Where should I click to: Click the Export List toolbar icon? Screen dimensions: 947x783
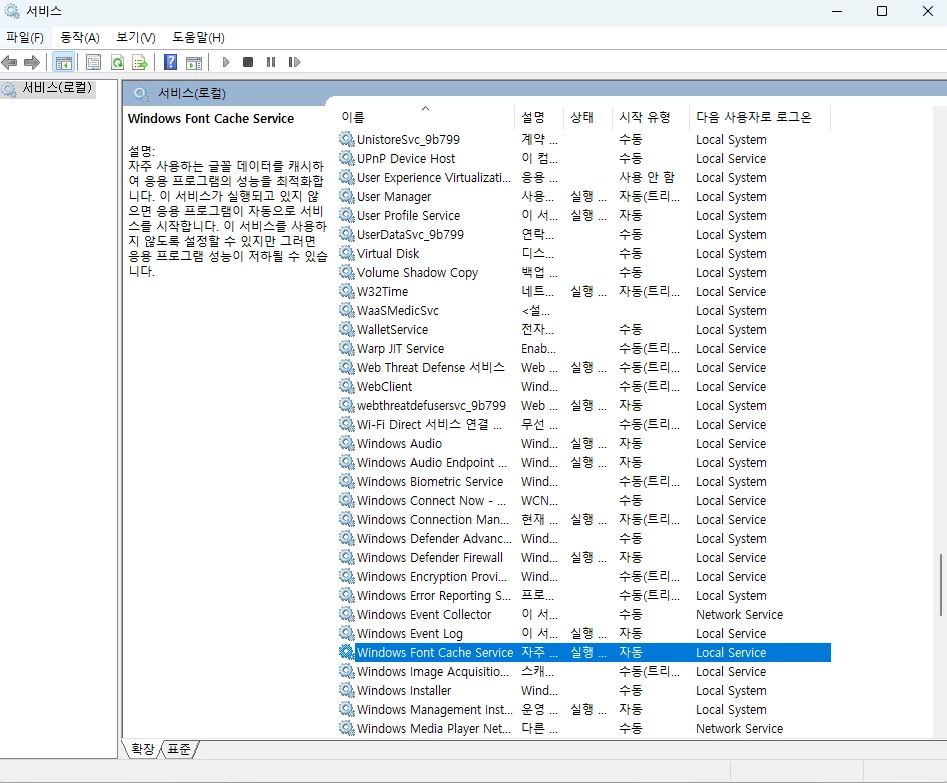[x=140, y=62]
